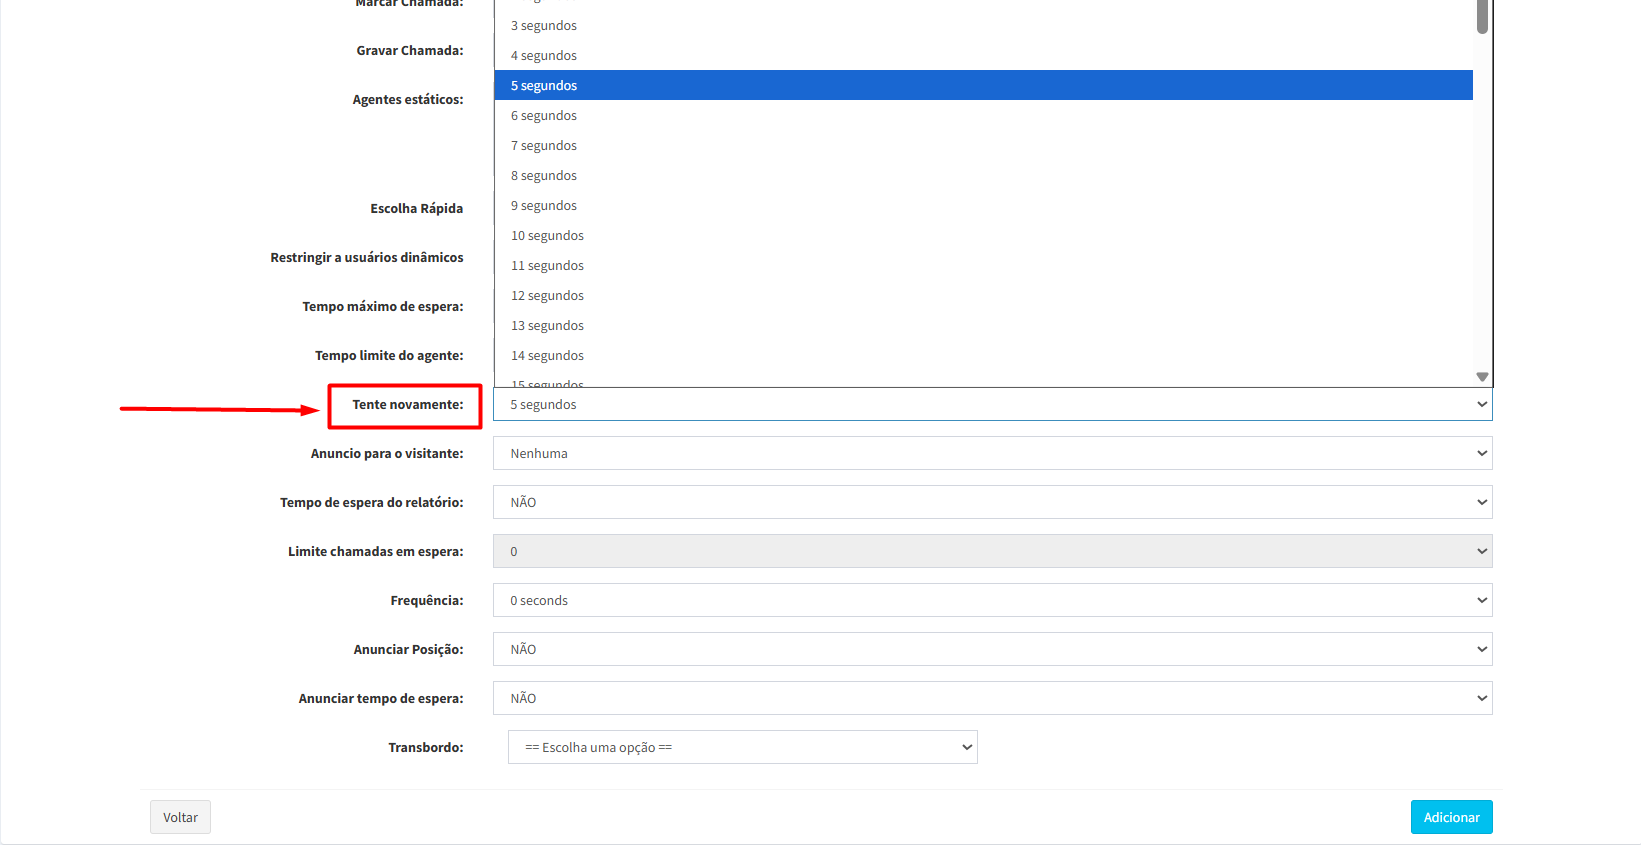Choose '8 segundos' from list
This screenshot has height=845, width=1641.
(x=544, y=176)
